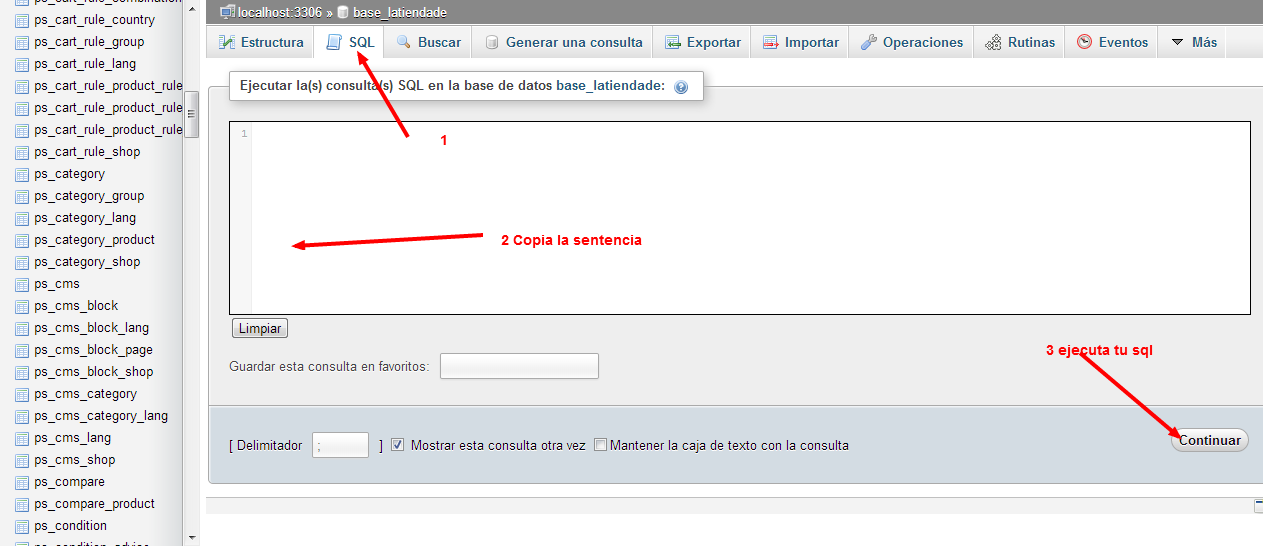Screen dimensions: 1263x546
Task: Select the ps_category_product table
Action: [x=94, y=240]
